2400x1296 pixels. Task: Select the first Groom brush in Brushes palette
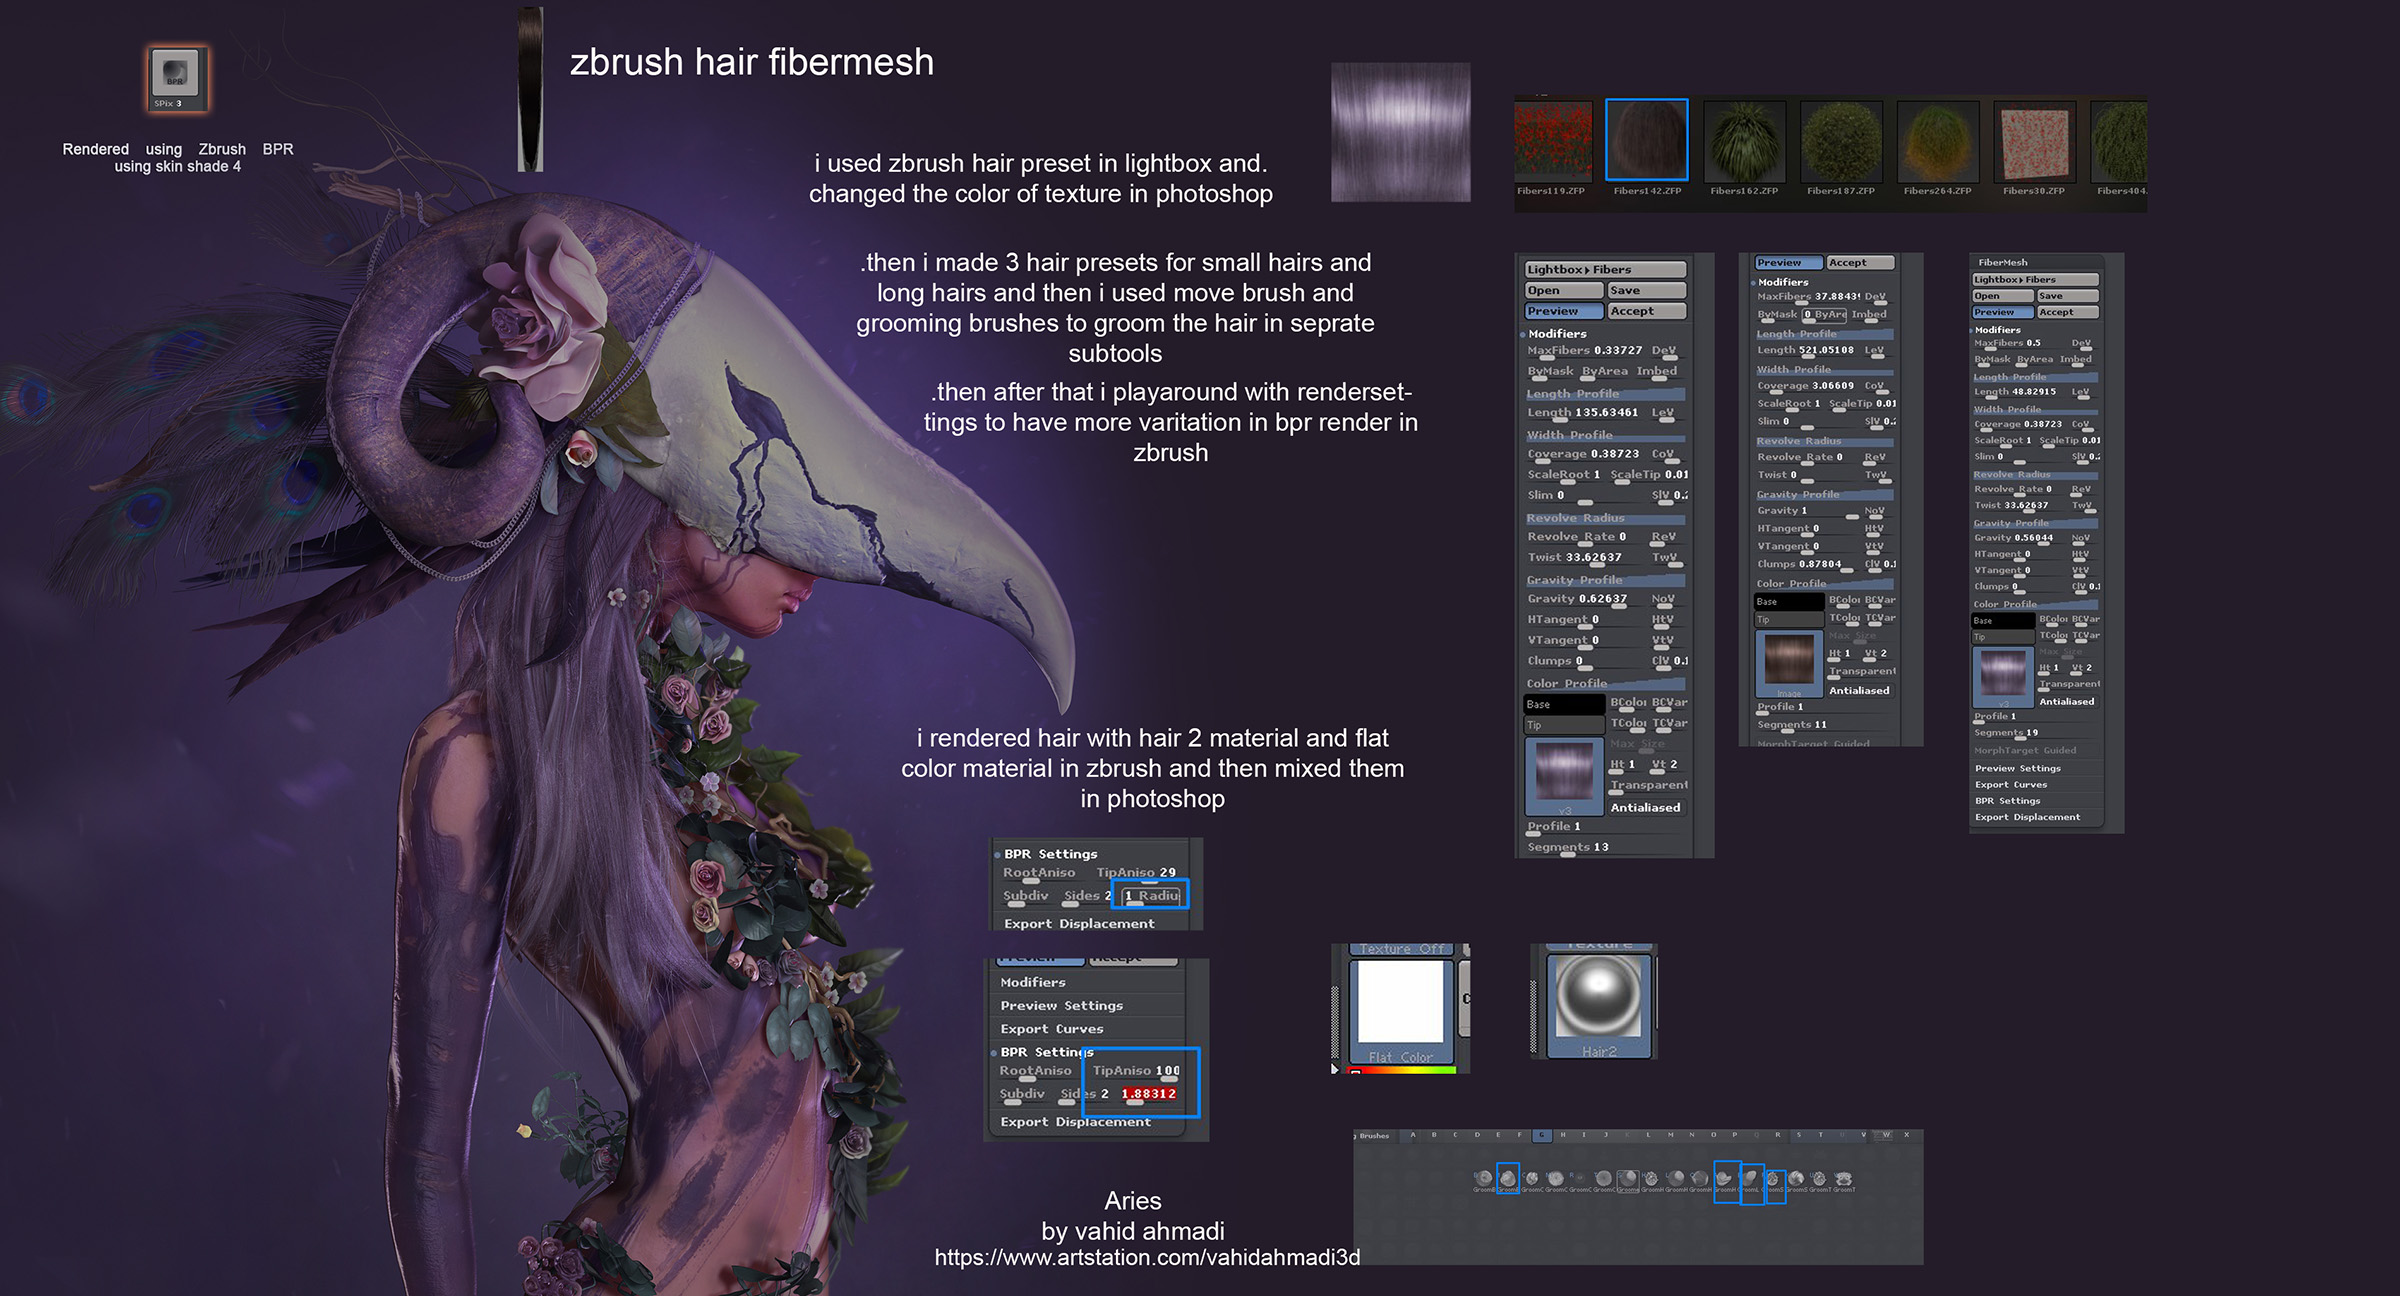point(1484,1179)
